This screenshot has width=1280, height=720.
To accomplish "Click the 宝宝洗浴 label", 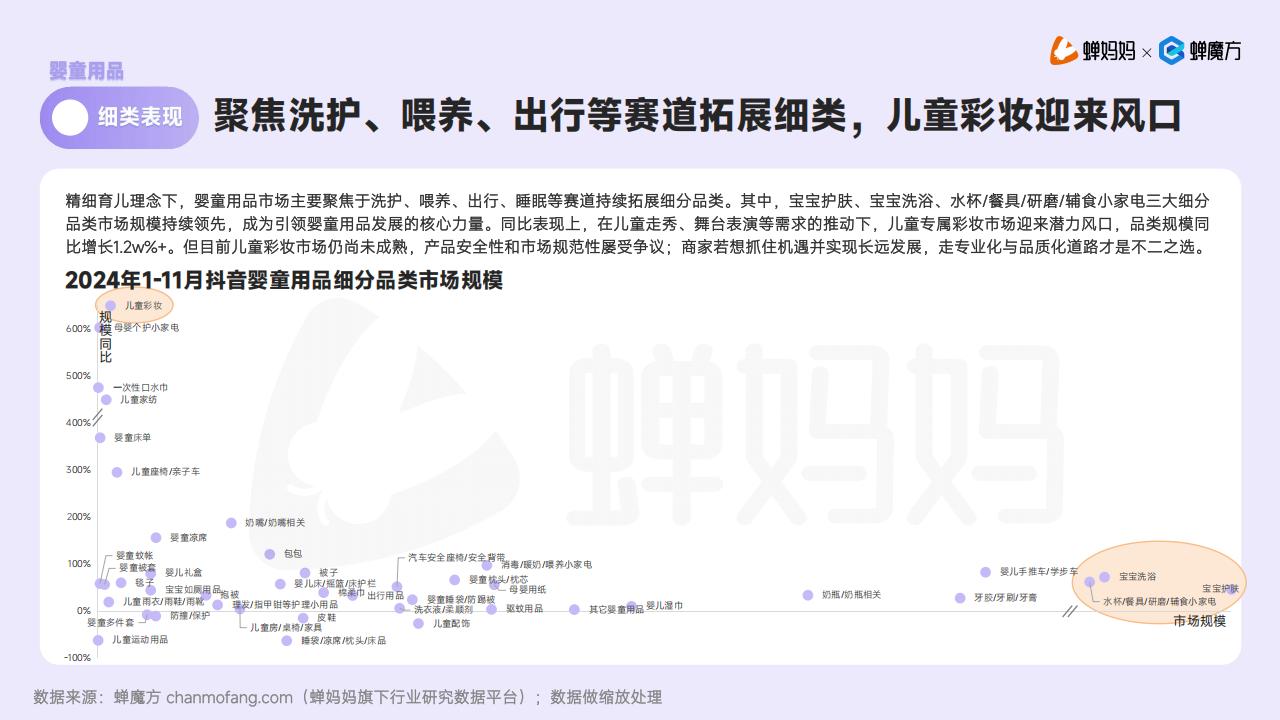I will pos(1138,576).
